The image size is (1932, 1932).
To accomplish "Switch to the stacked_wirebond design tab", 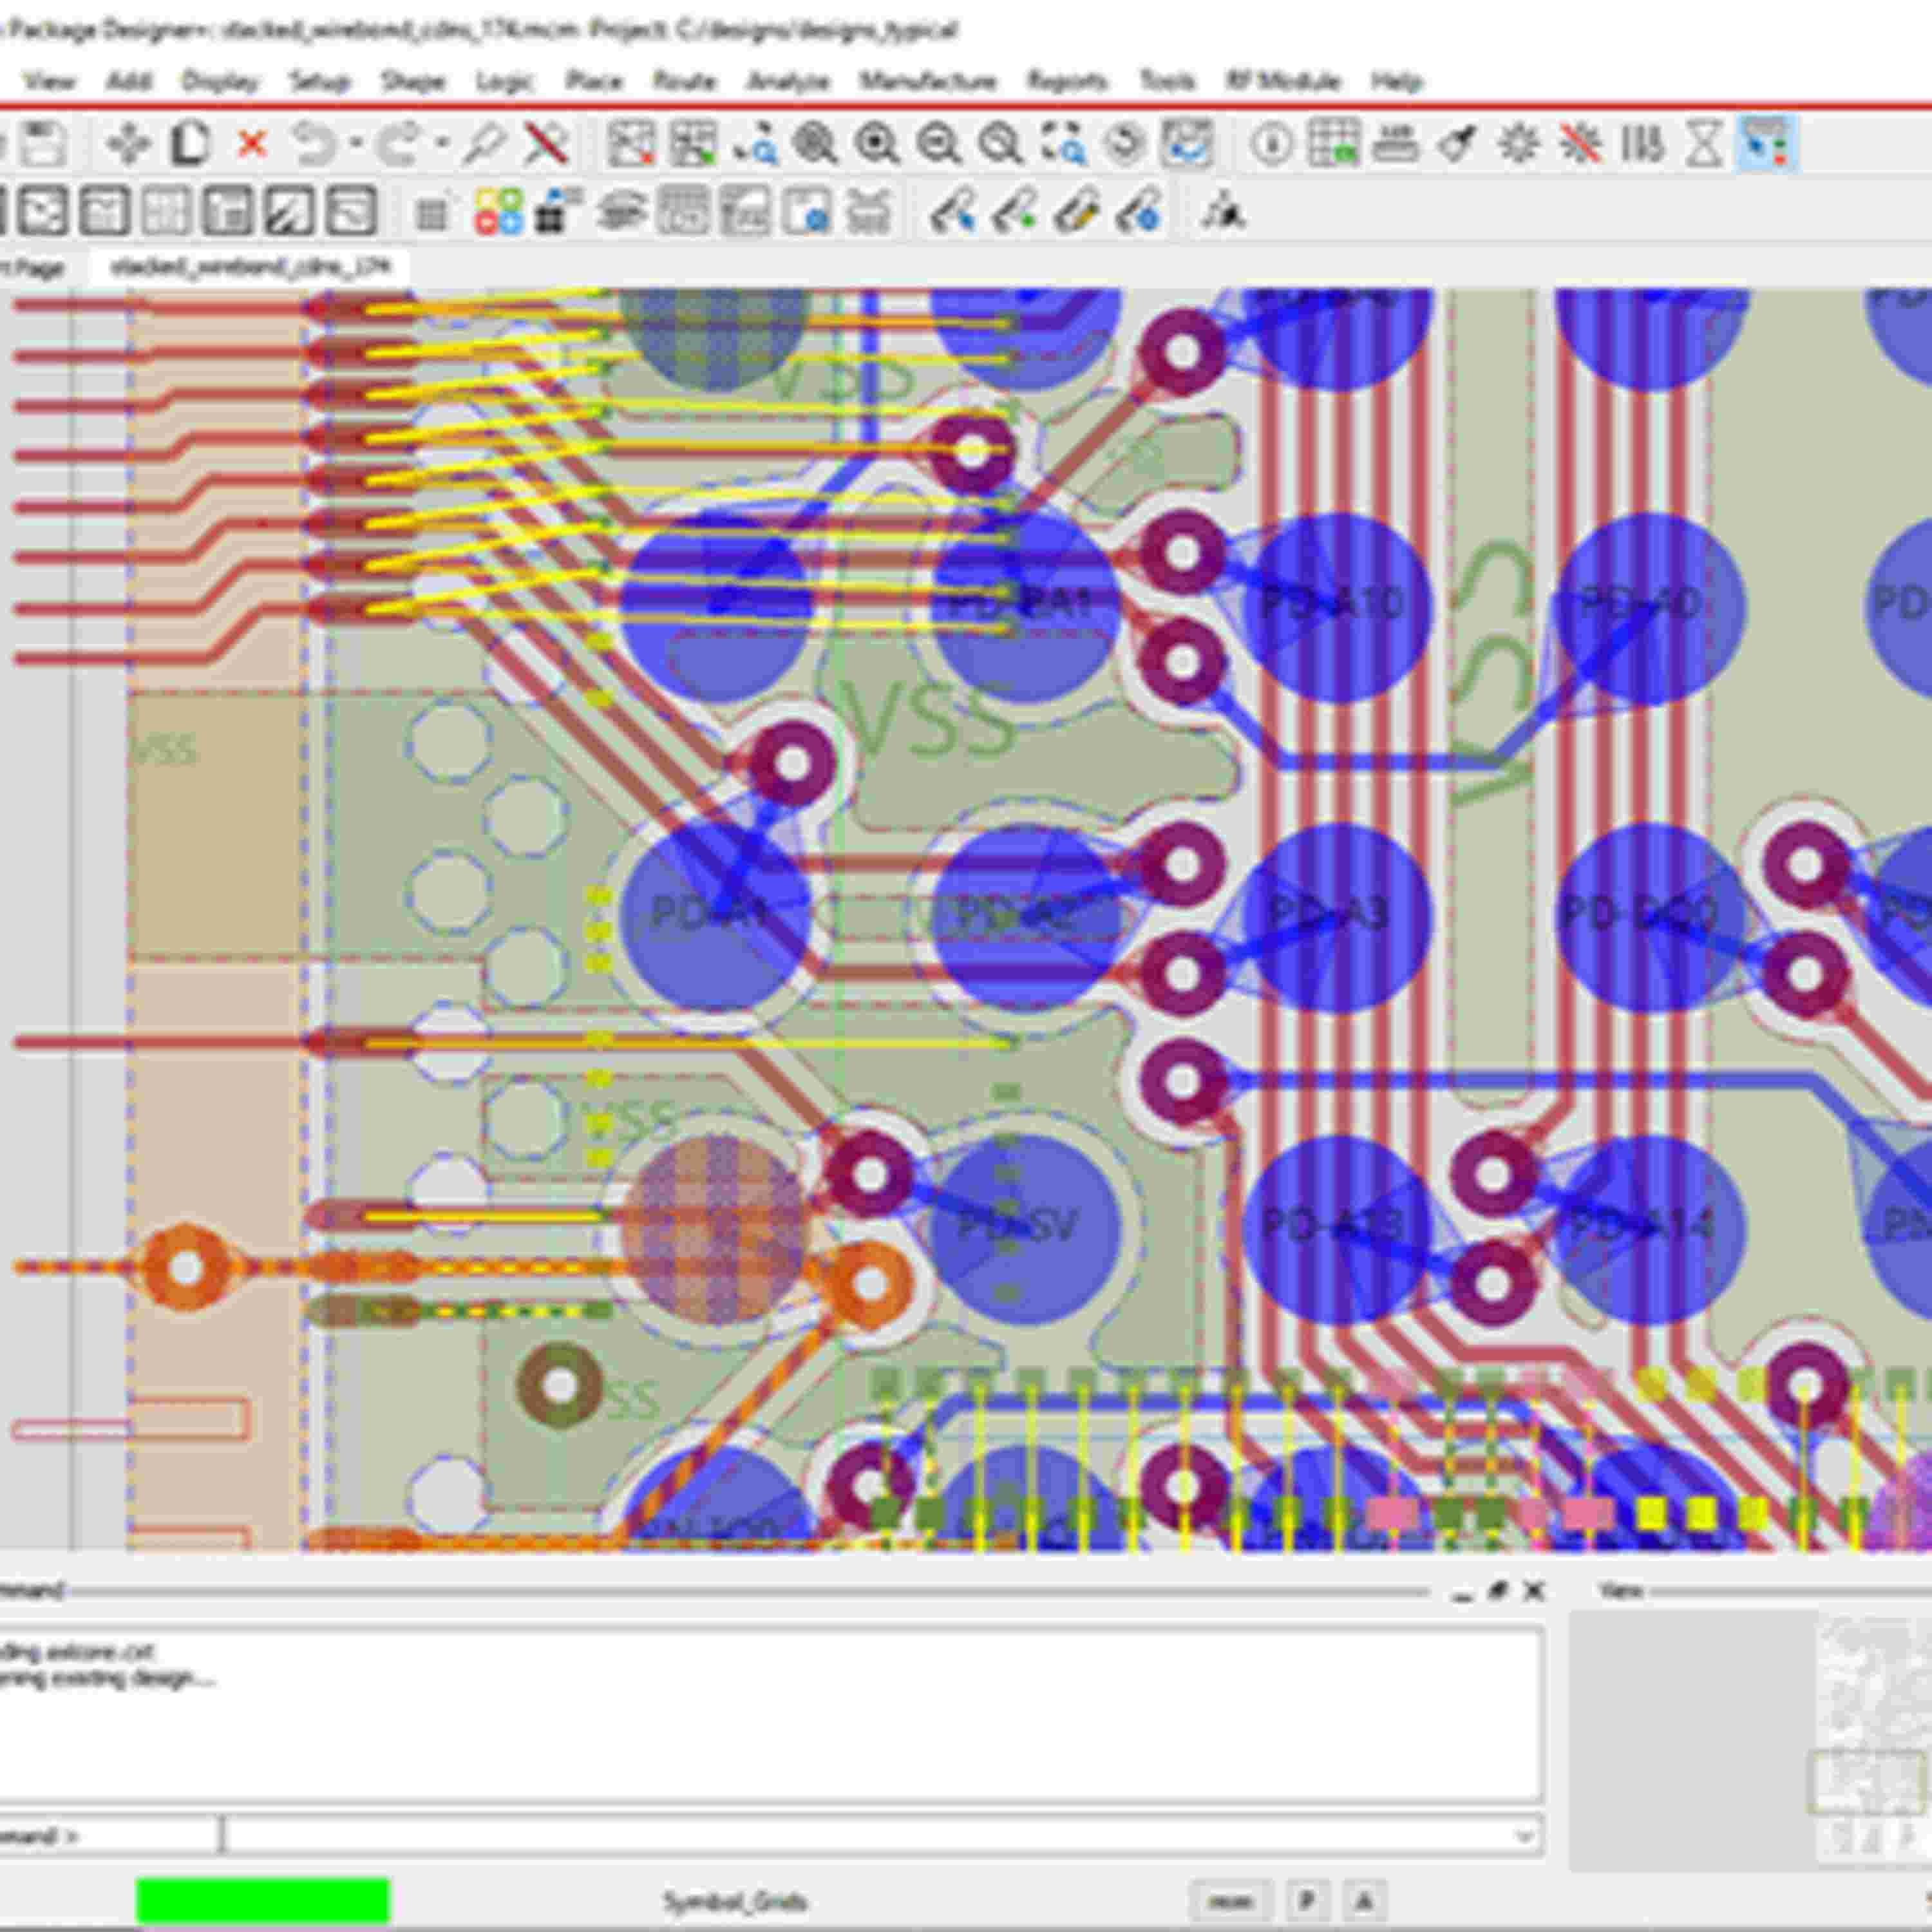I will coord(250,267).
